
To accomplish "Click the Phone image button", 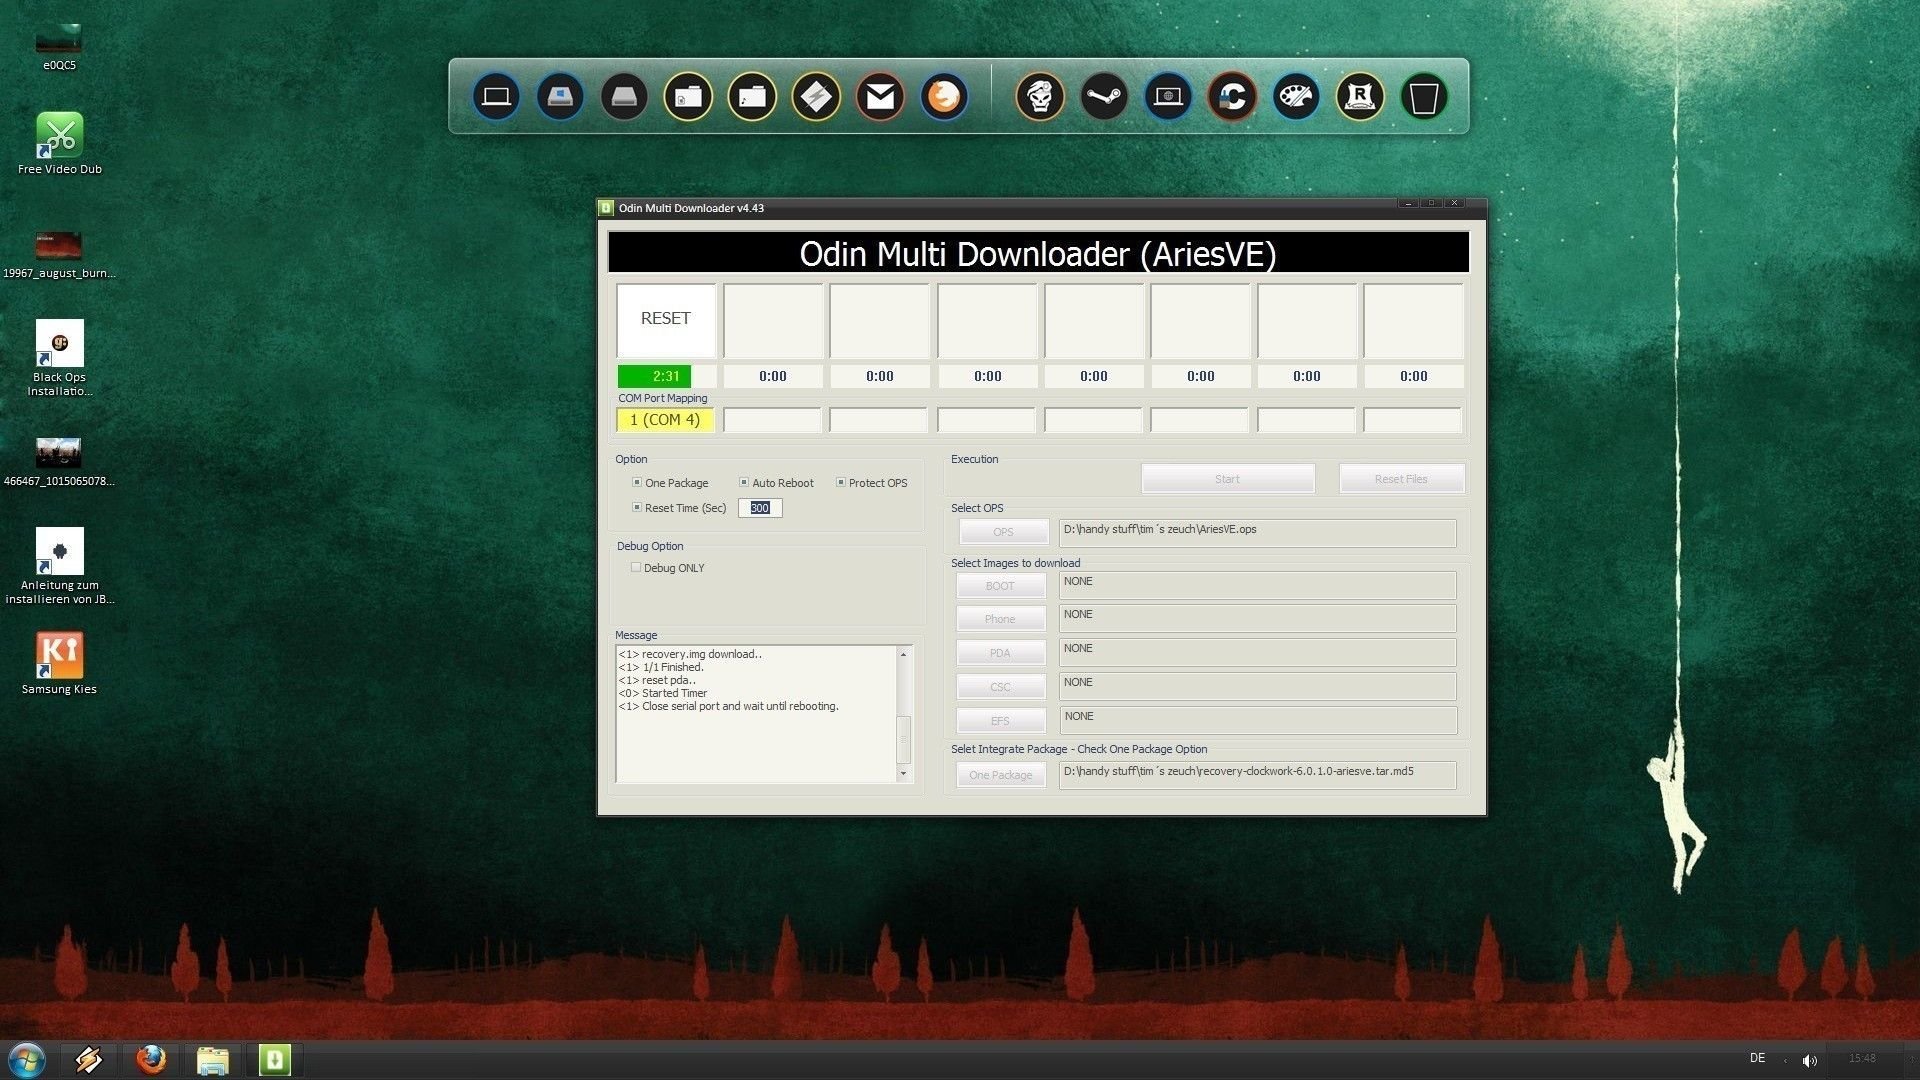I will [1000, 619].
